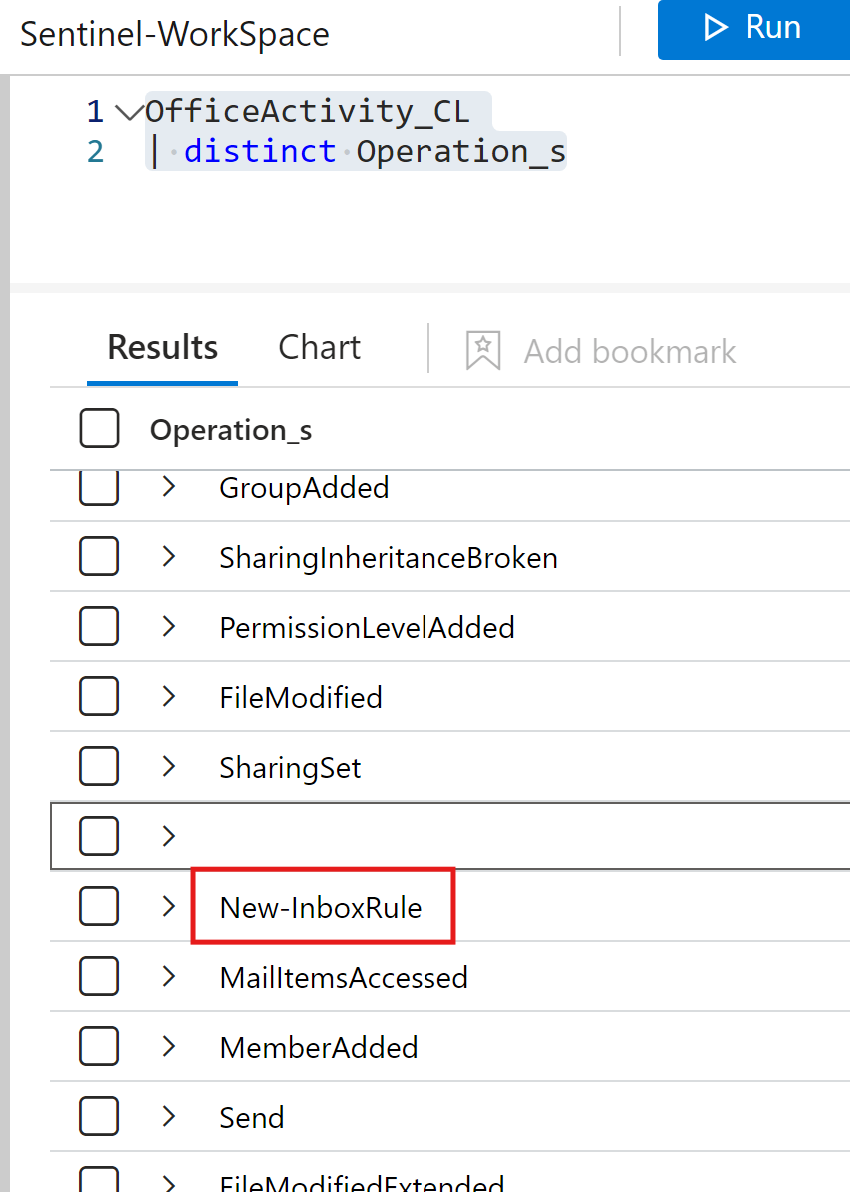Expand the Send row chevron
The image size is (850, 1192).
coord(169,1117)
